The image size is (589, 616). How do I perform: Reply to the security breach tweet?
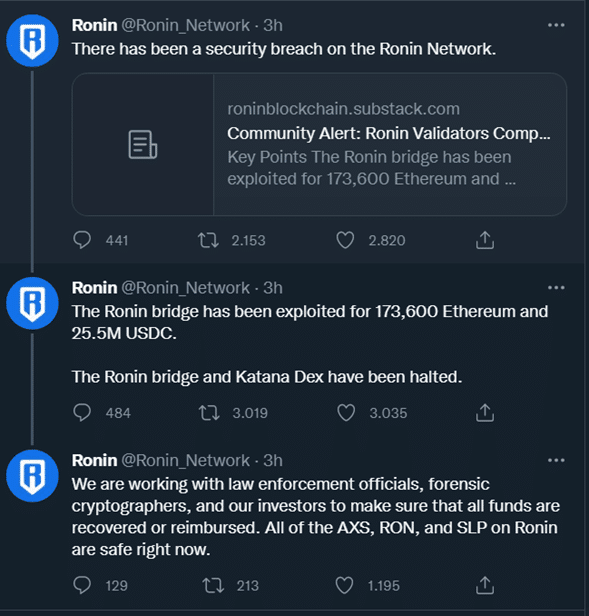[82, 240]
